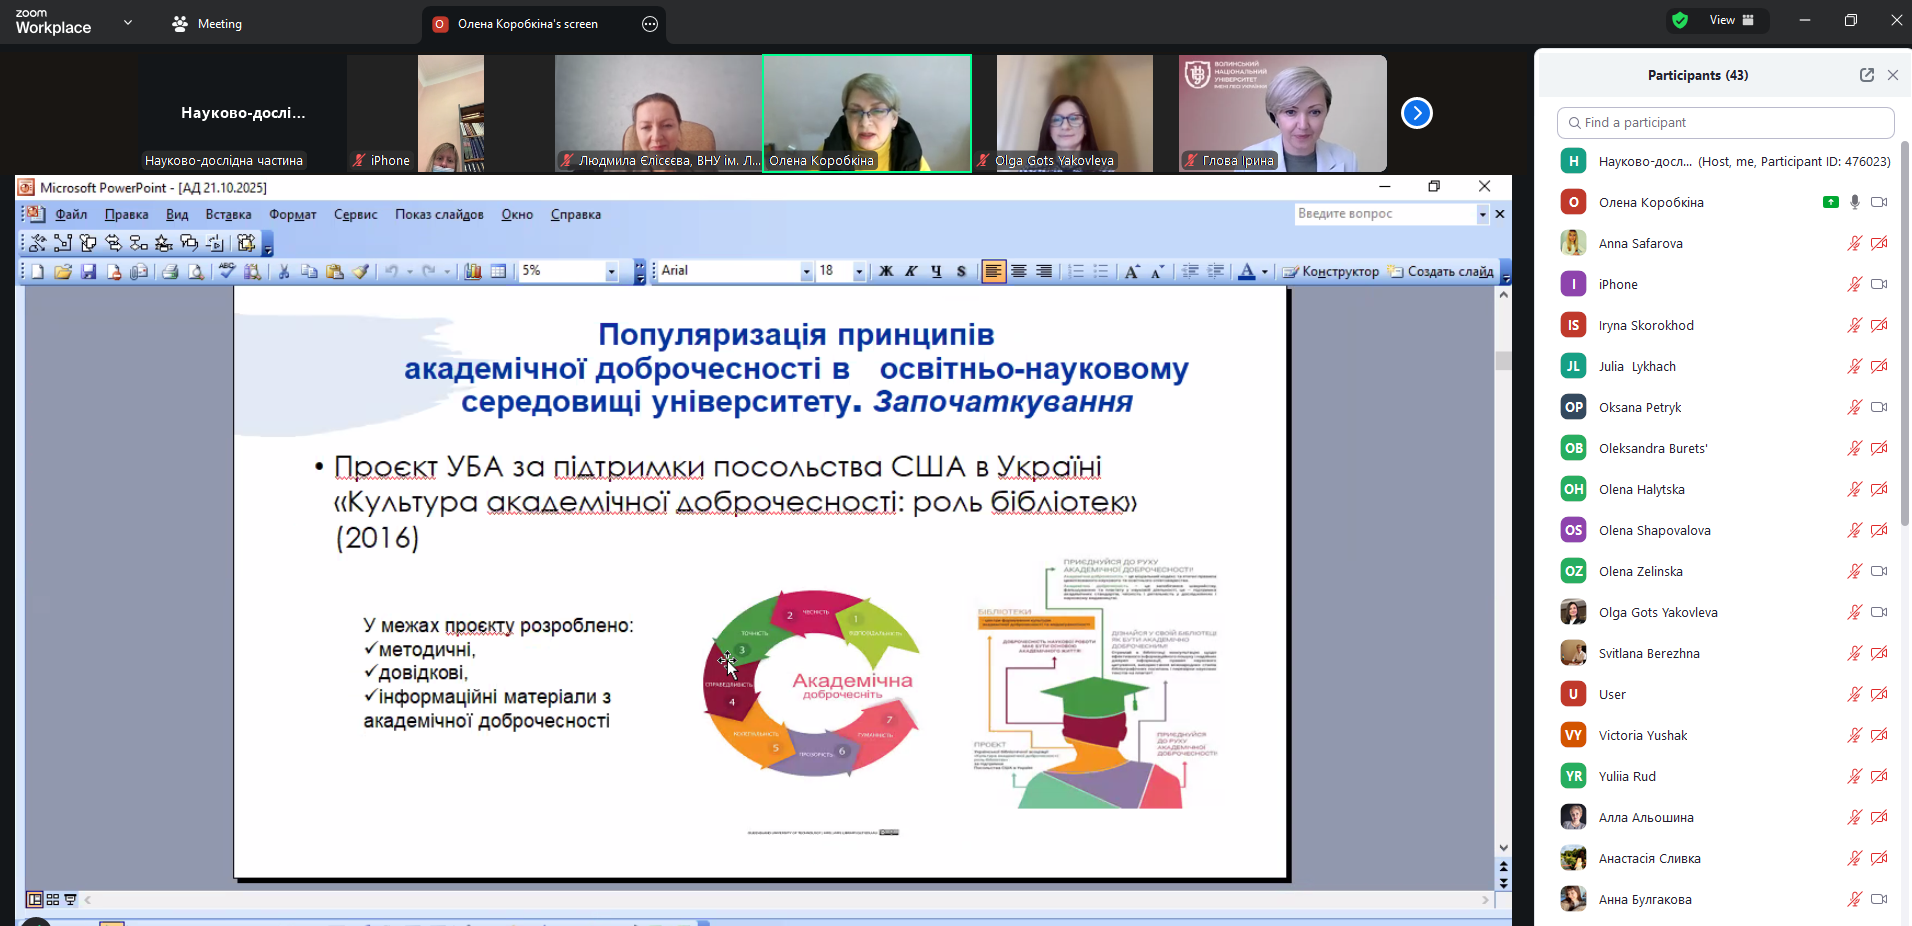Open more options for shared screen

[650, 24]
